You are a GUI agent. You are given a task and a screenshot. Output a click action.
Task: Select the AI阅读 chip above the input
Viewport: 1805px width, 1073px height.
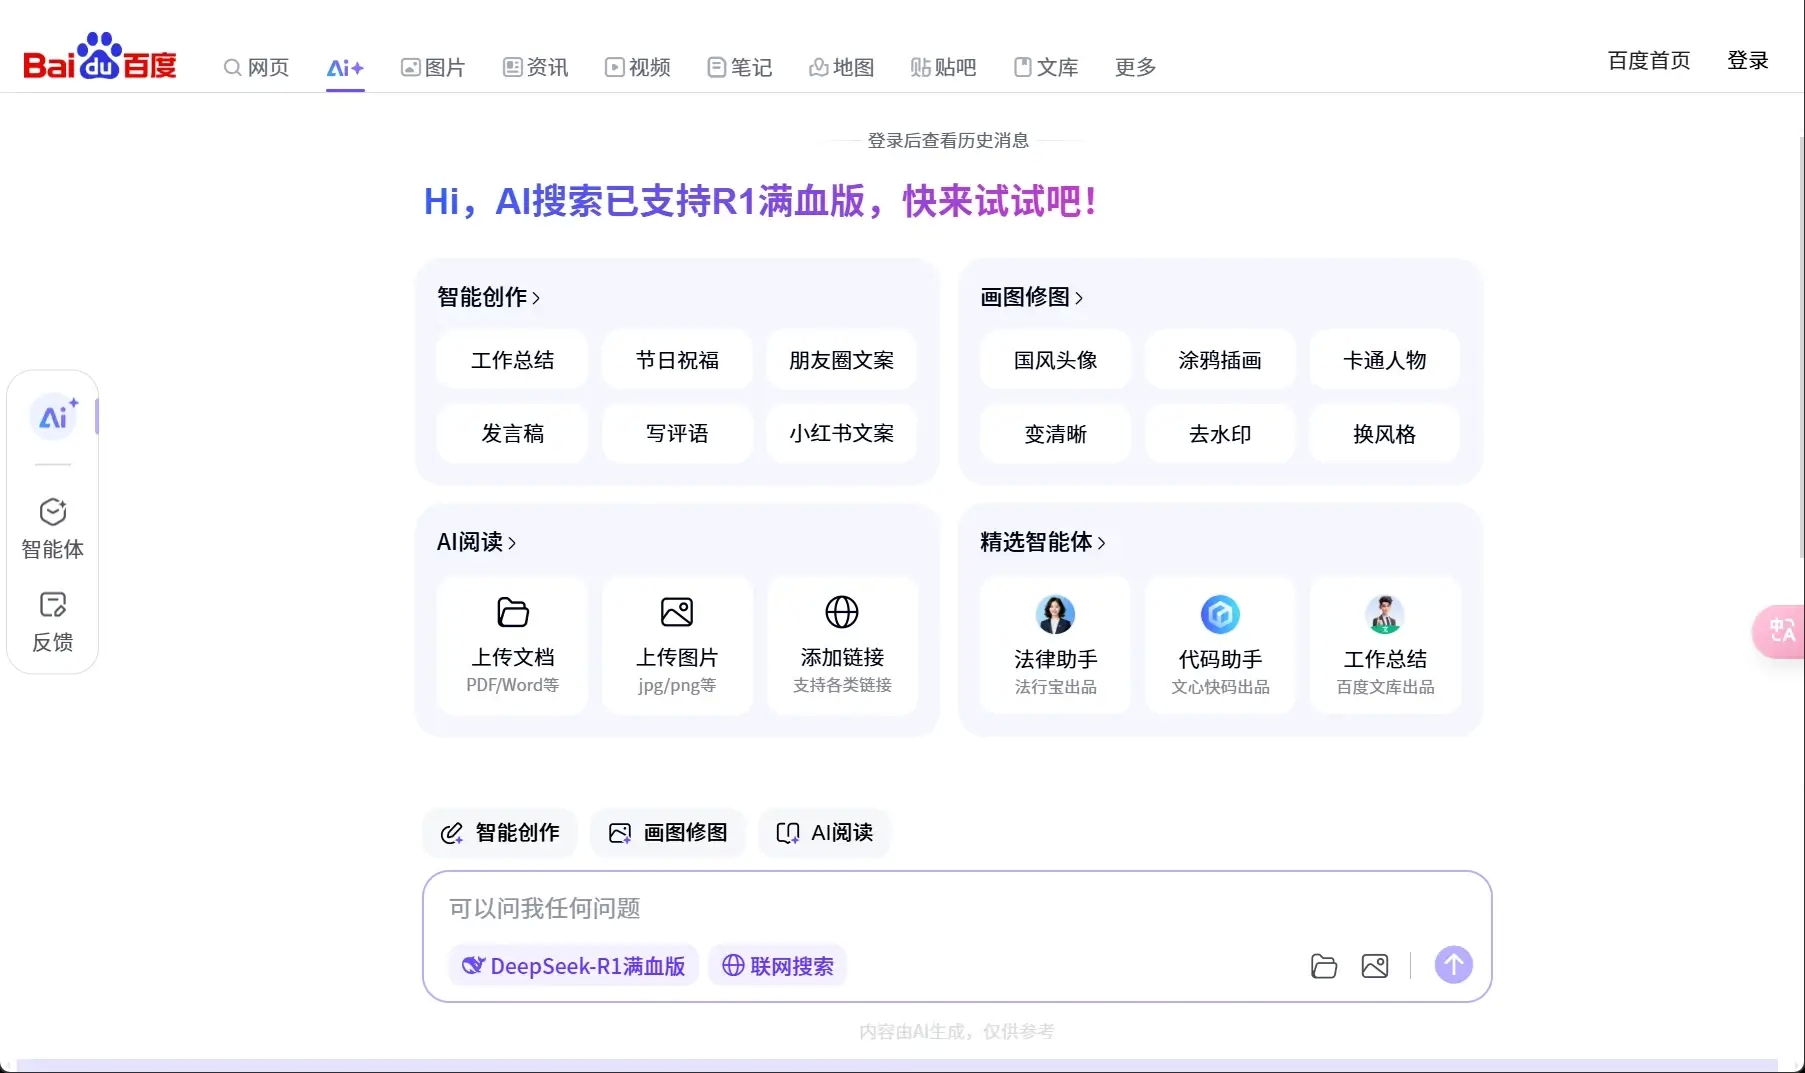[825, 833]
